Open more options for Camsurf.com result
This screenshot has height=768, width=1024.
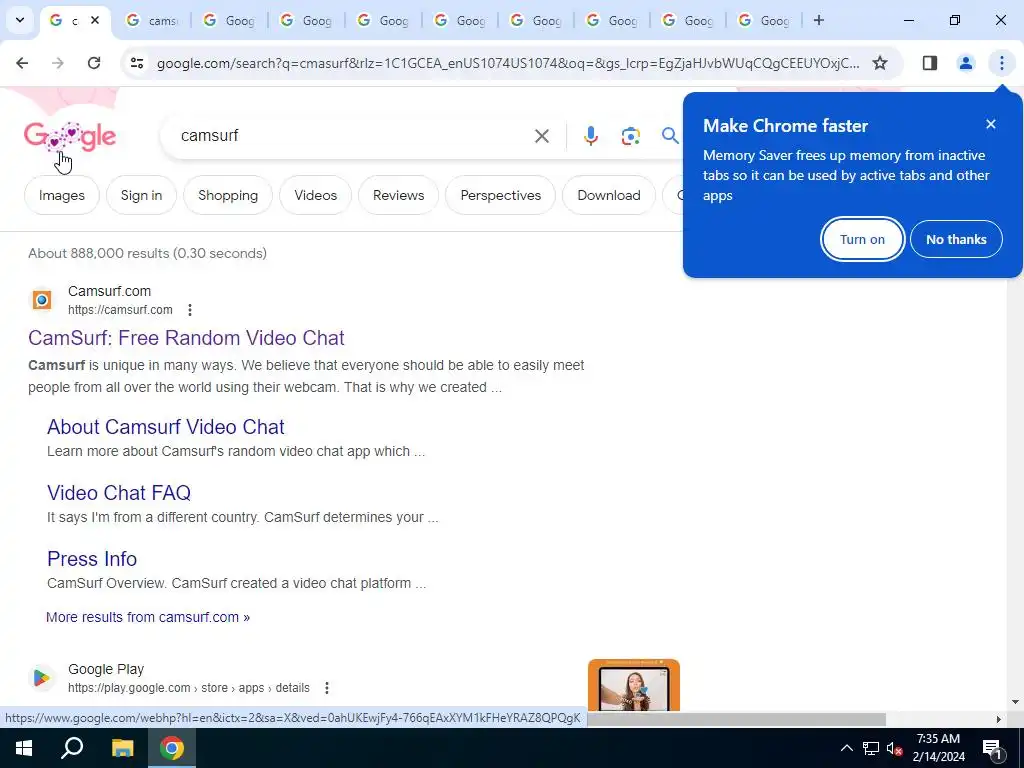[189, 310]
